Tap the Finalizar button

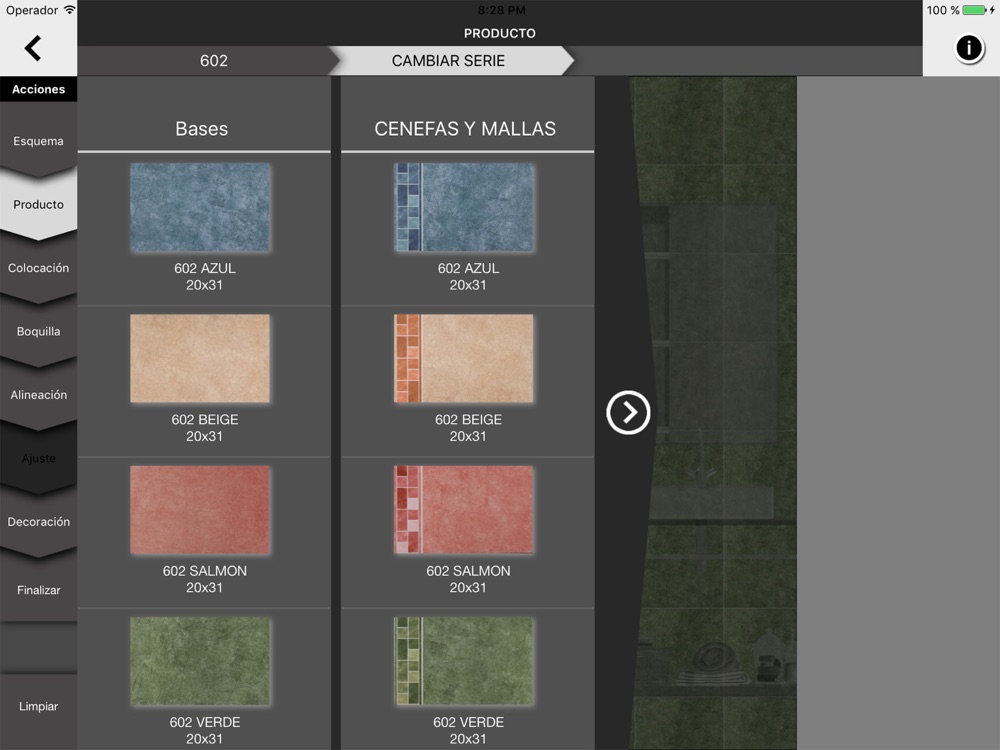[38, 590]
